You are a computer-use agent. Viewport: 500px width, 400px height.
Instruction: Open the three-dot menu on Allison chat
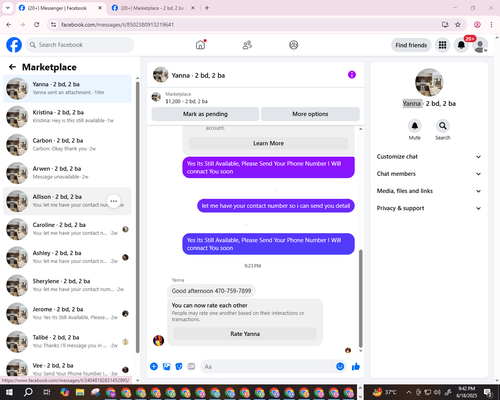pyautogui.click(x=114, y=201)
